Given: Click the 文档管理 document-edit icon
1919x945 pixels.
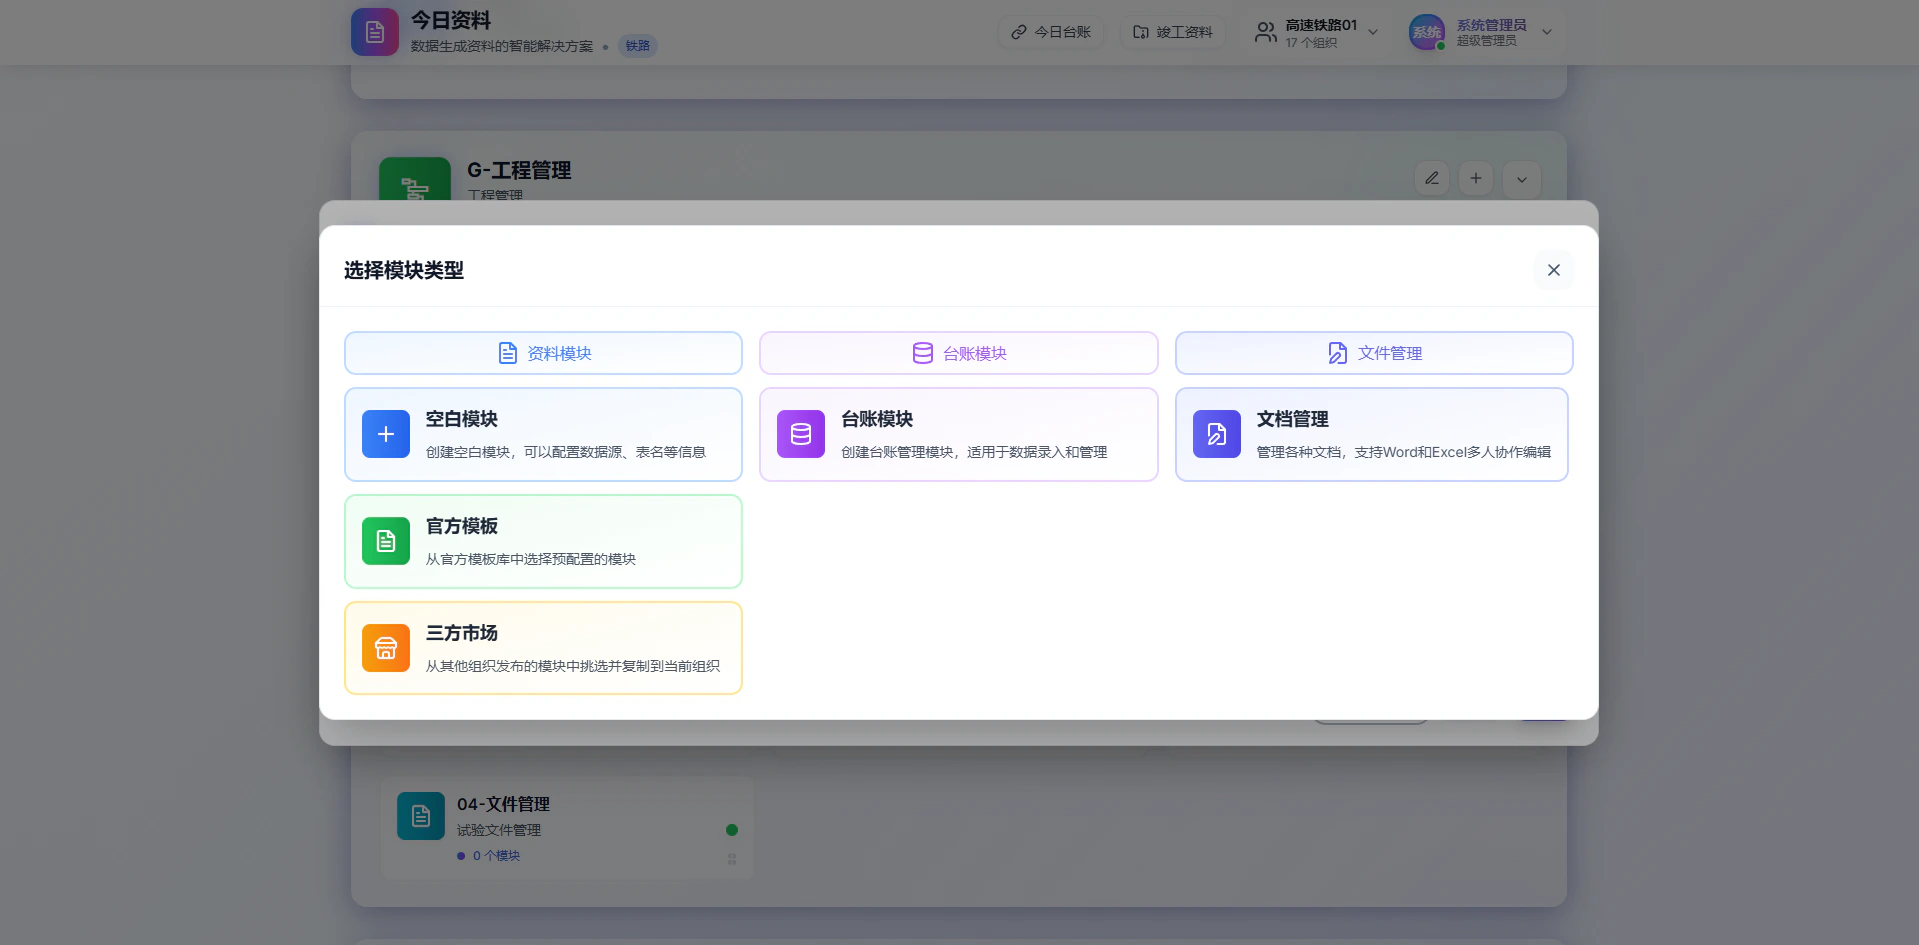Looking at the screenshot, I should pos(1217,434).
